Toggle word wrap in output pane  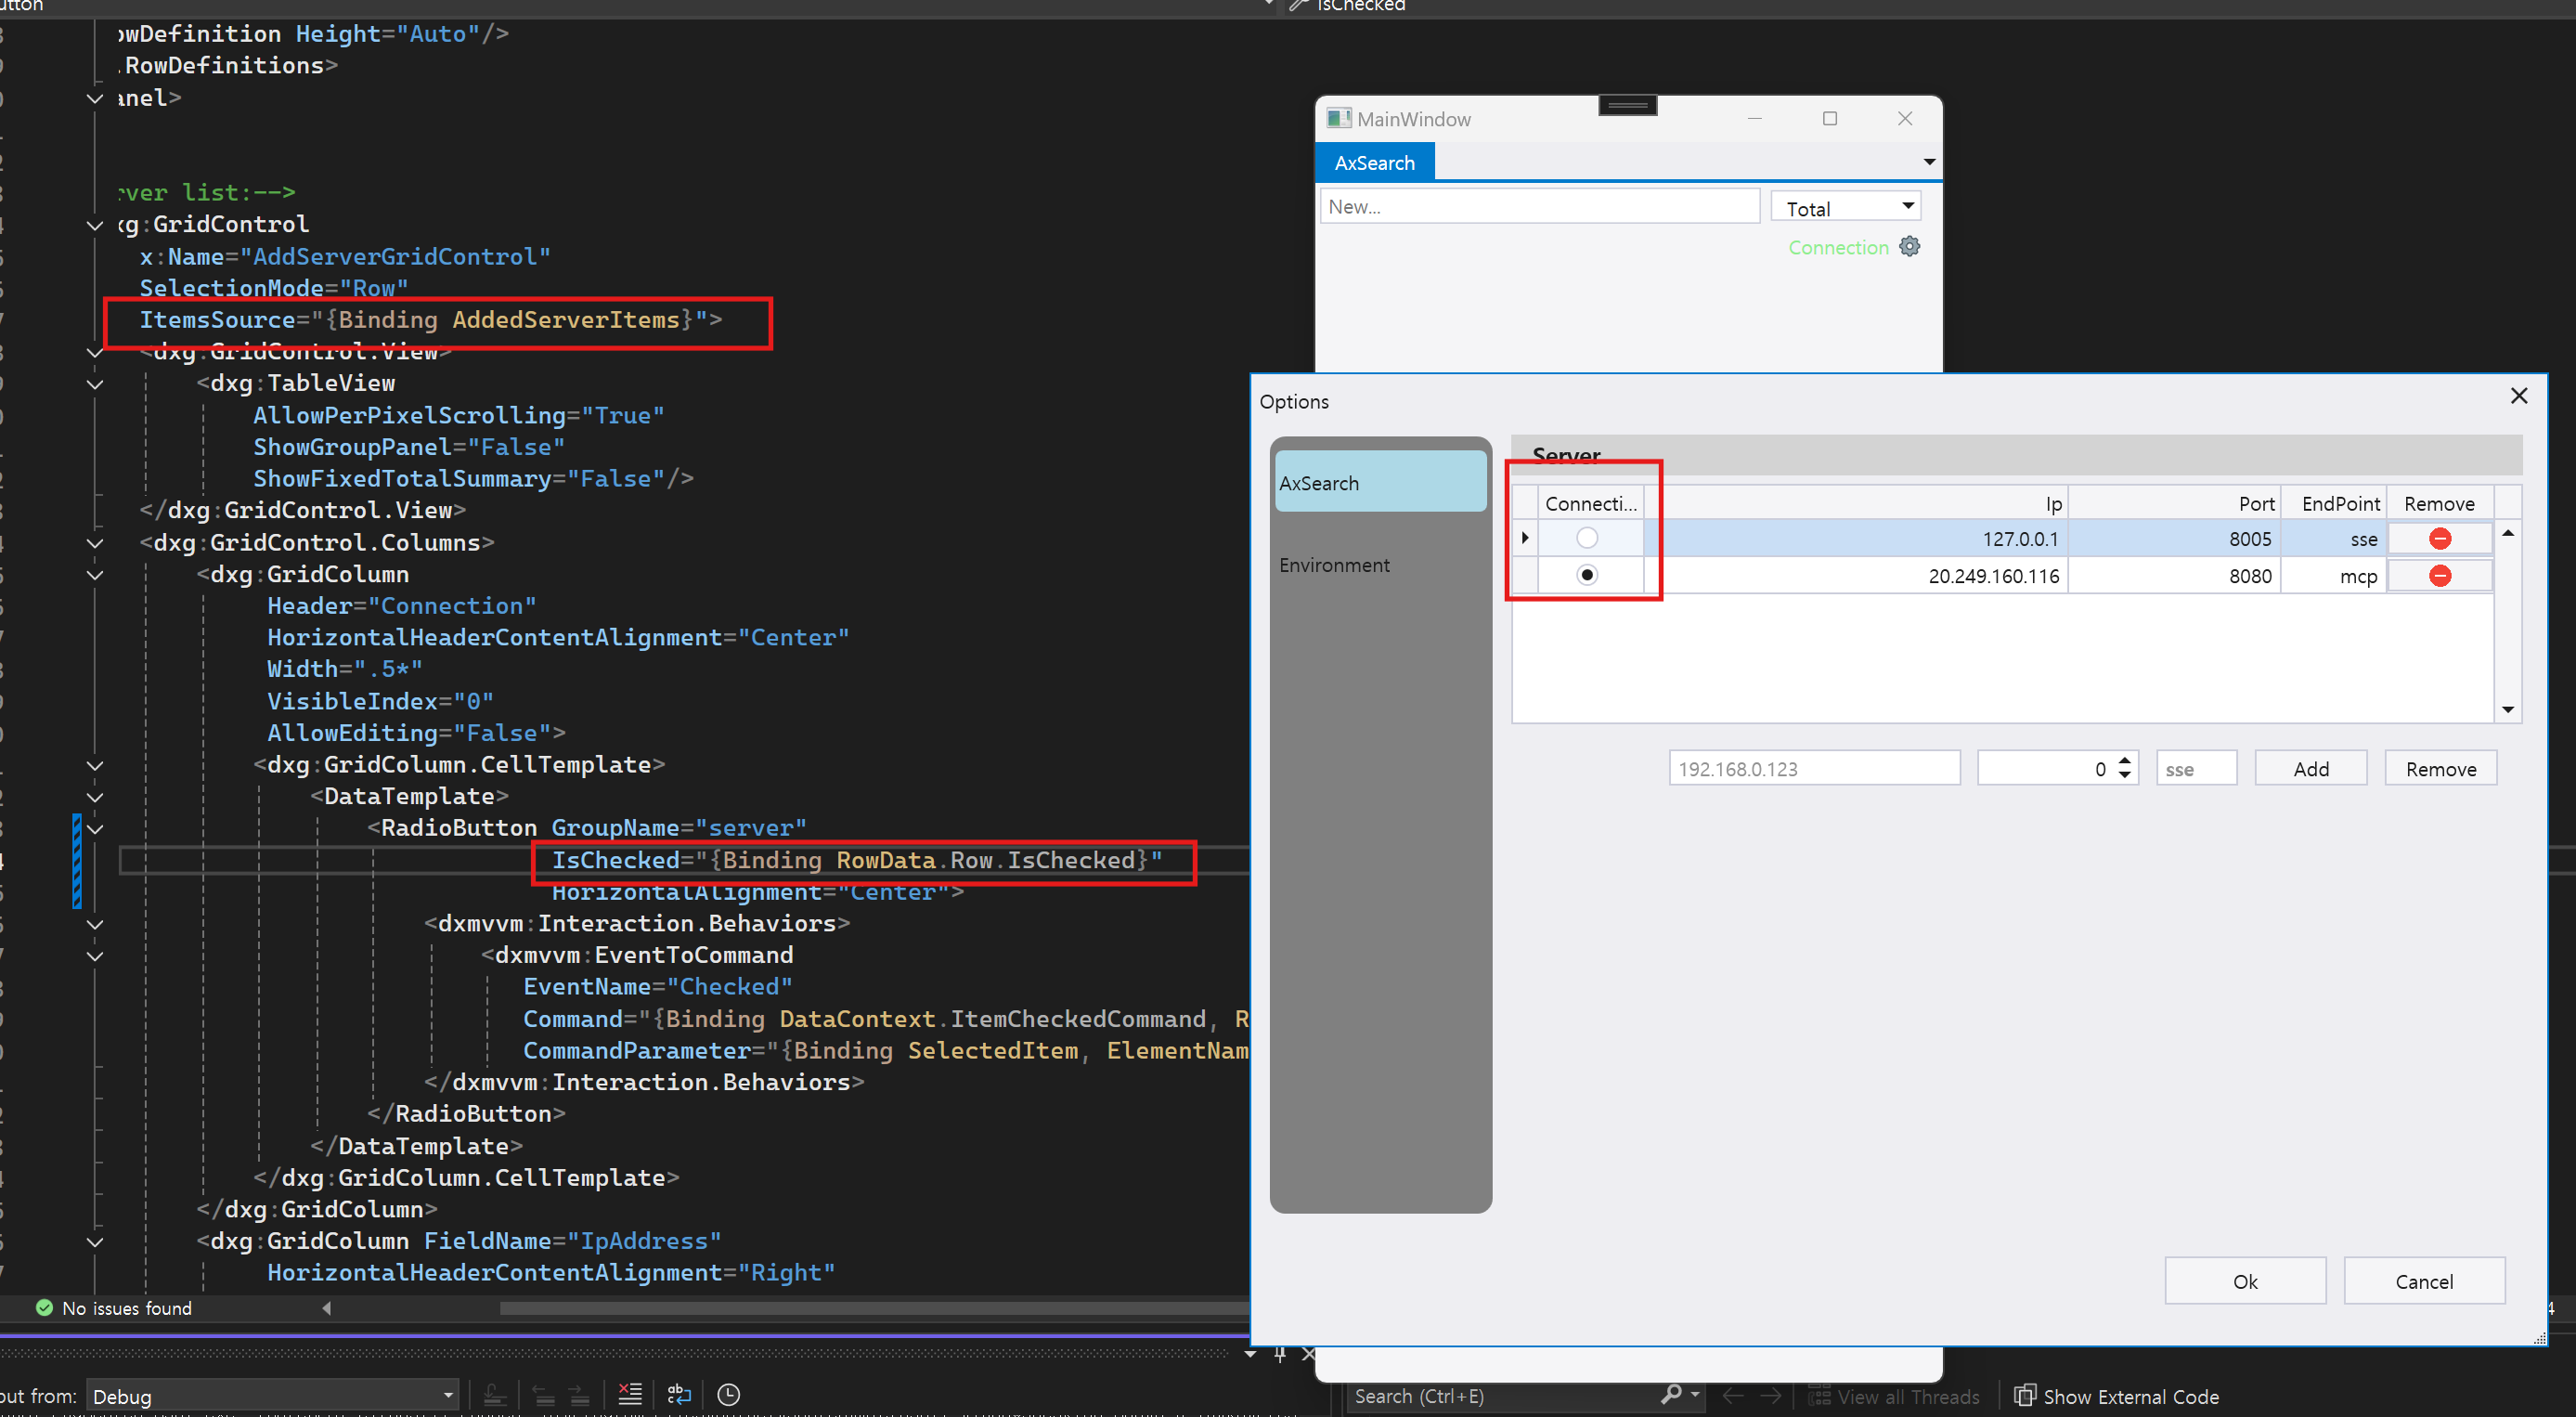tap(679, 1394)
